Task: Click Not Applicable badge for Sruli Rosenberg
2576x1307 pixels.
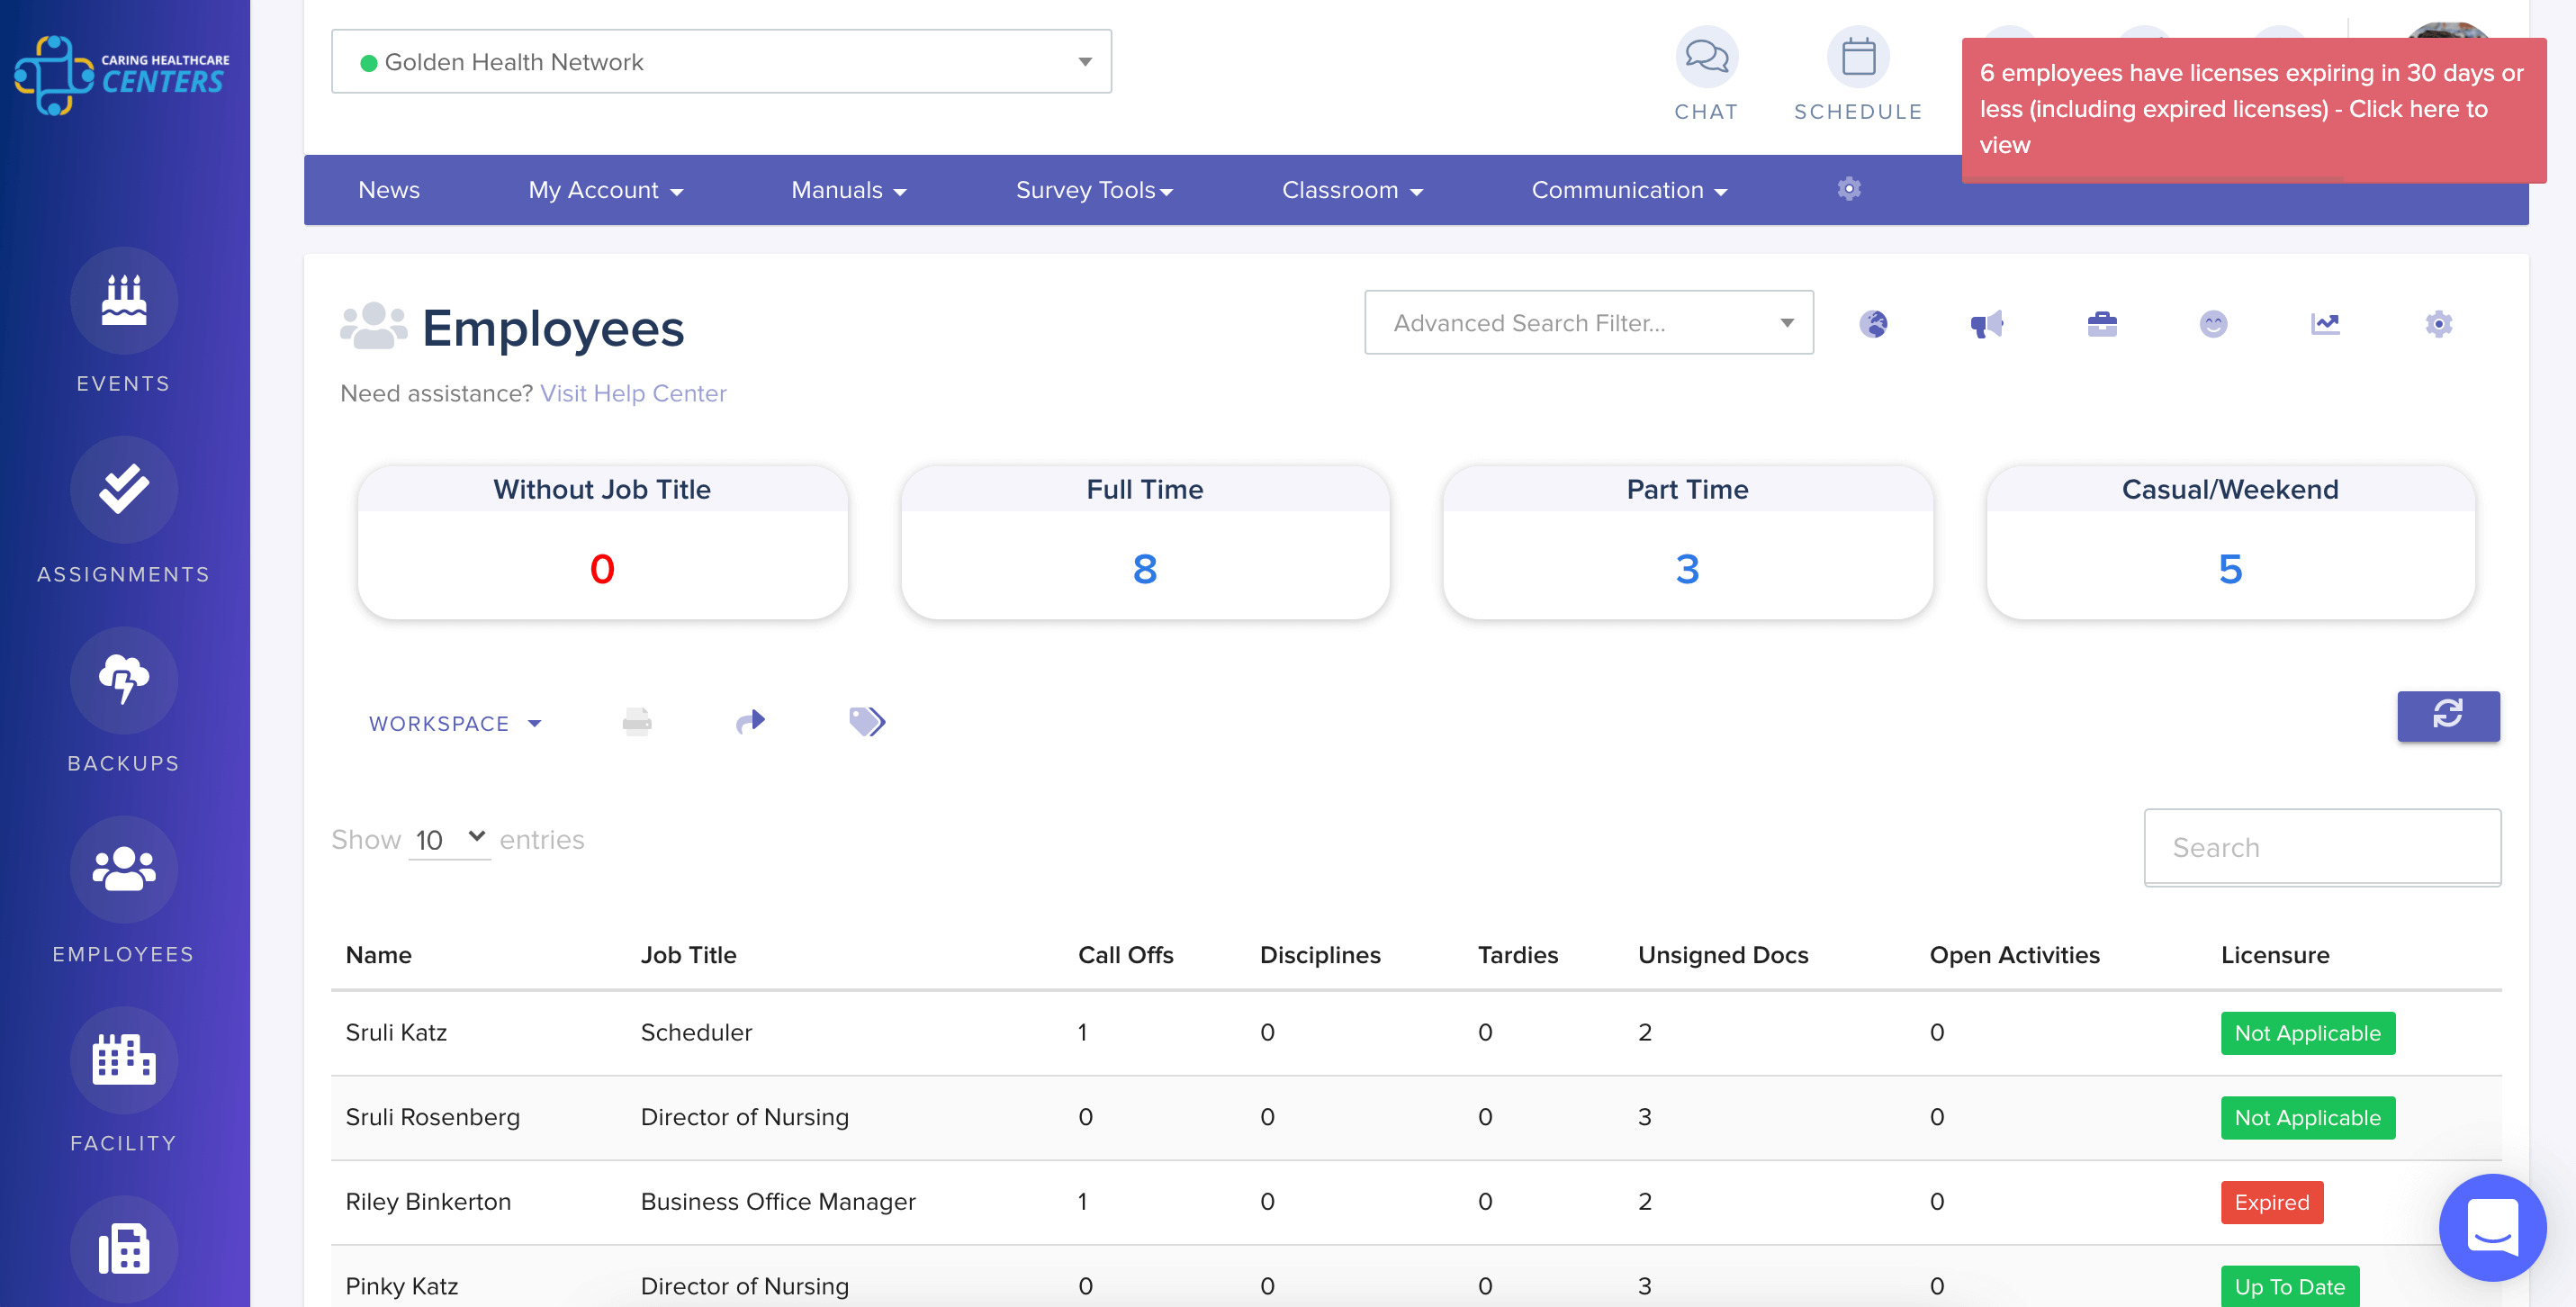Action: [2307, 1117]
